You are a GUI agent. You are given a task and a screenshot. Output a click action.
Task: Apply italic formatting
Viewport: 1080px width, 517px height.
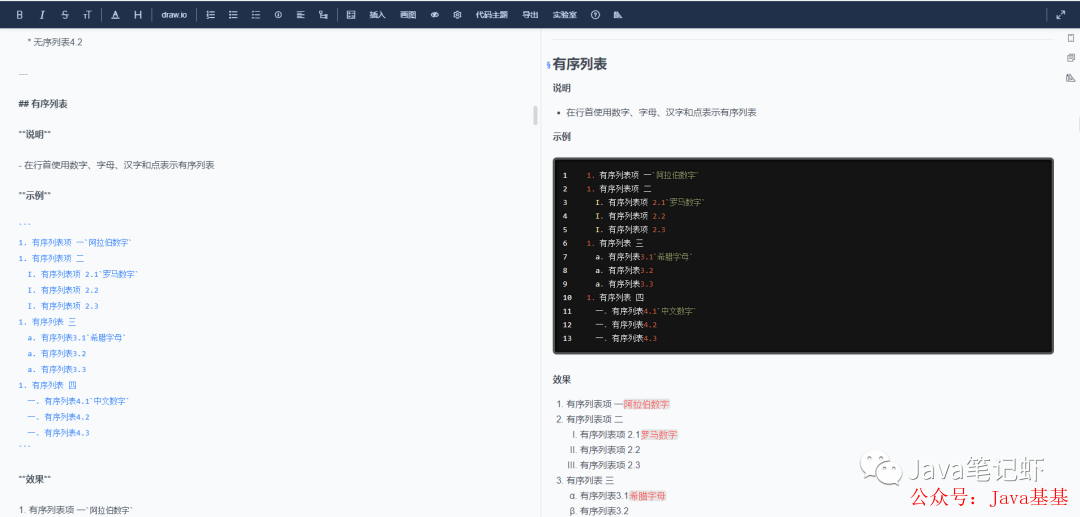pos(42,14)
